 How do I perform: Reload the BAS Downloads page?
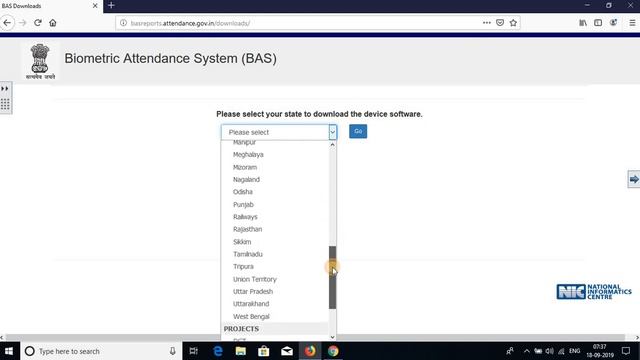[38, 23]
